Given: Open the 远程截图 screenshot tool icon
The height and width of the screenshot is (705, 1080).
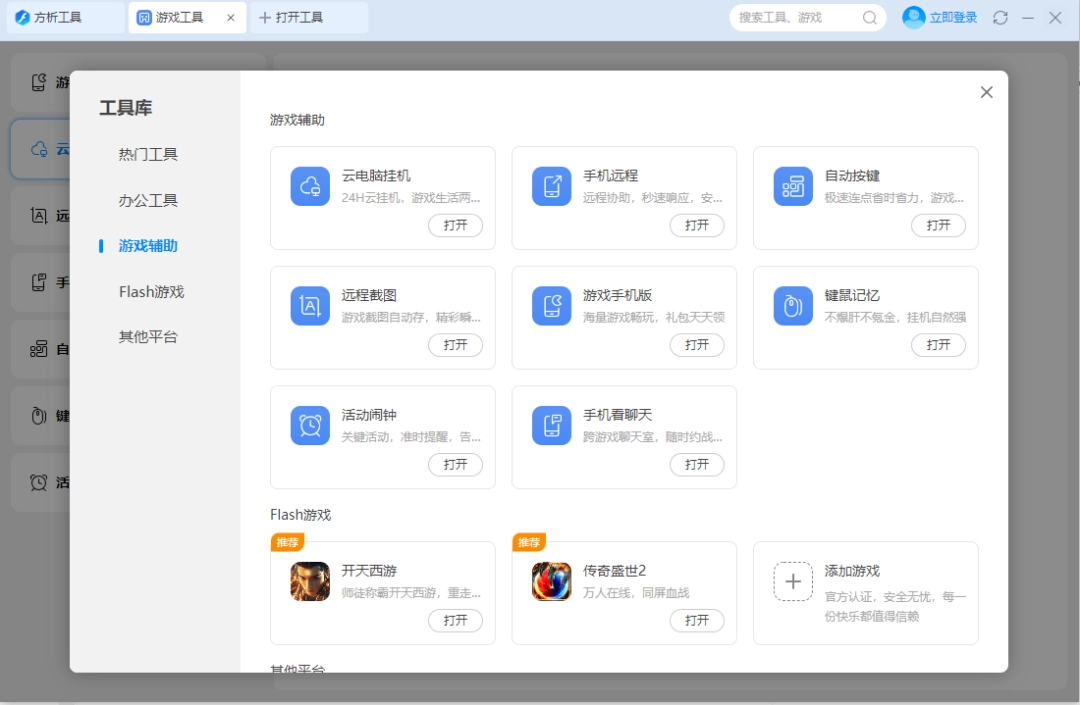Looking at the screenshot, I should pos(310,306).
